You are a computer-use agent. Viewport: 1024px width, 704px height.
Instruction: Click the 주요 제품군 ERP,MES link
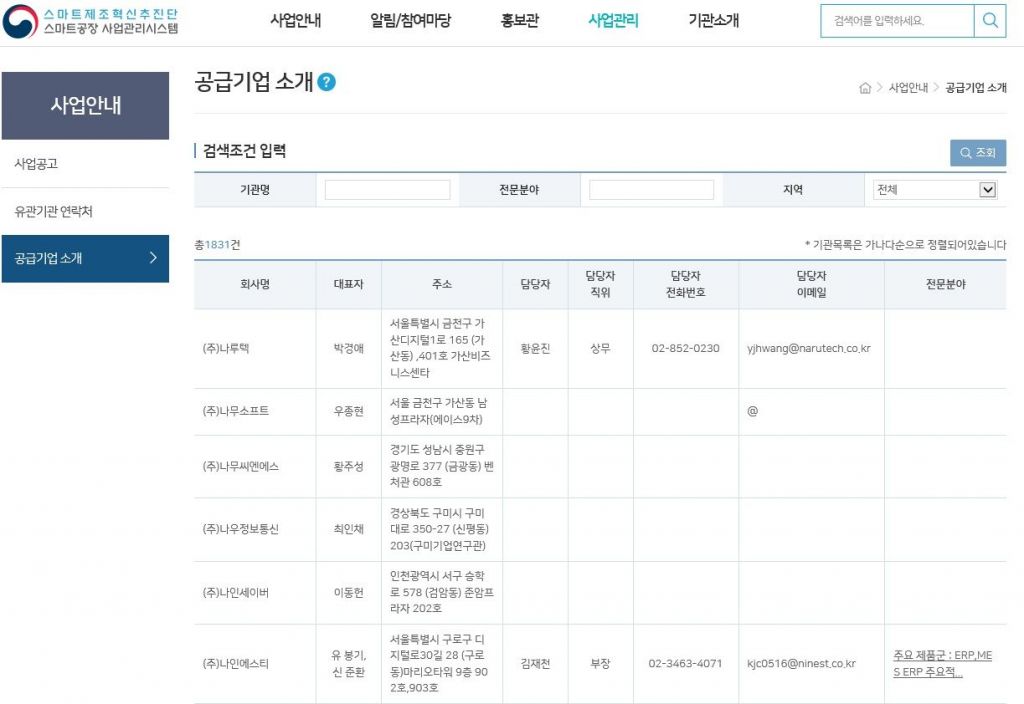942,664
